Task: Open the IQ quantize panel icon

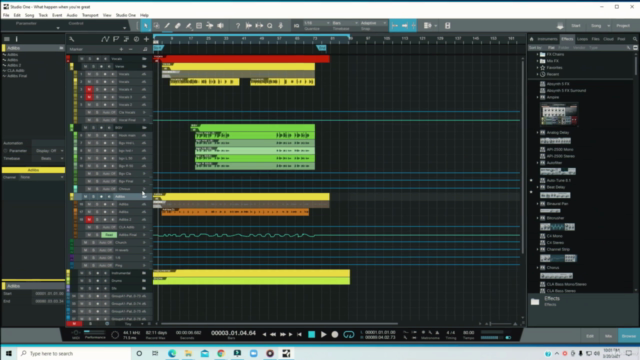Action: [x=296, y=26]
